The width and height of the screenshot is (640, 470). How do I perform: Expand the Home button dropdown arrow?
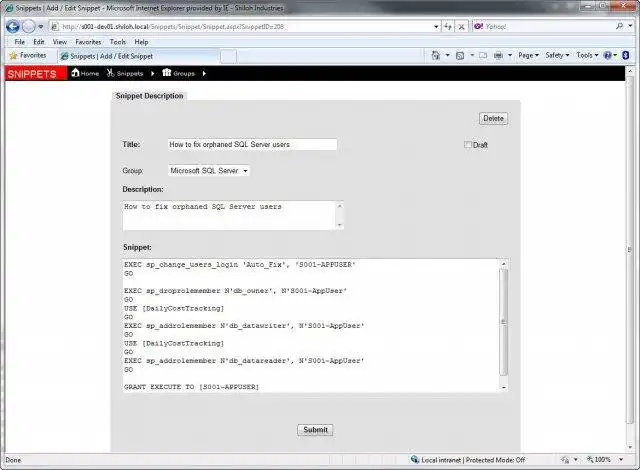pos(447,55)
